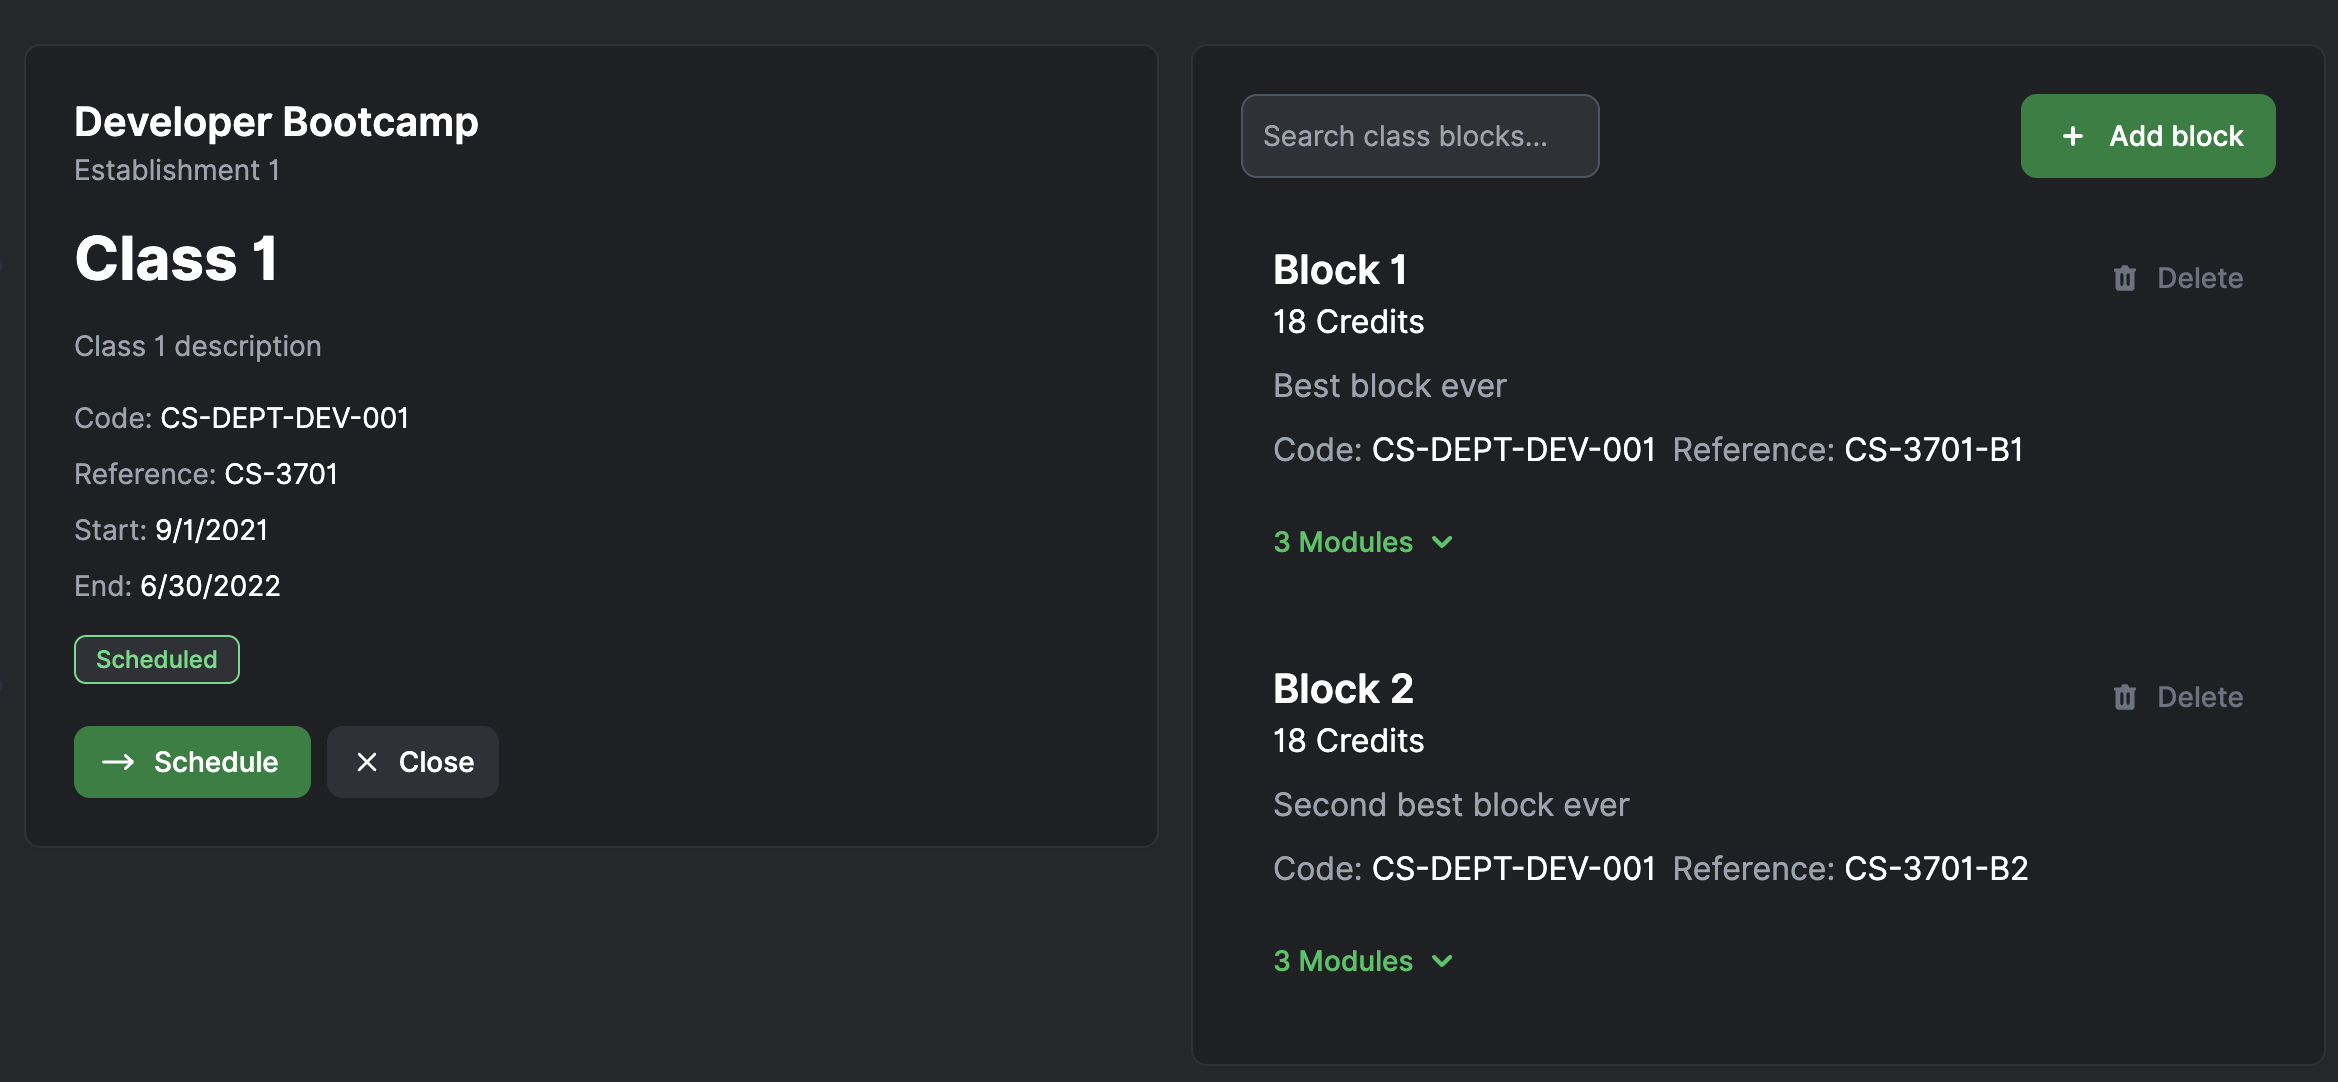Screen dimensions: 2338x1082
Task: Click the plus icon on Add block
Action: [x=2073, y=136]
